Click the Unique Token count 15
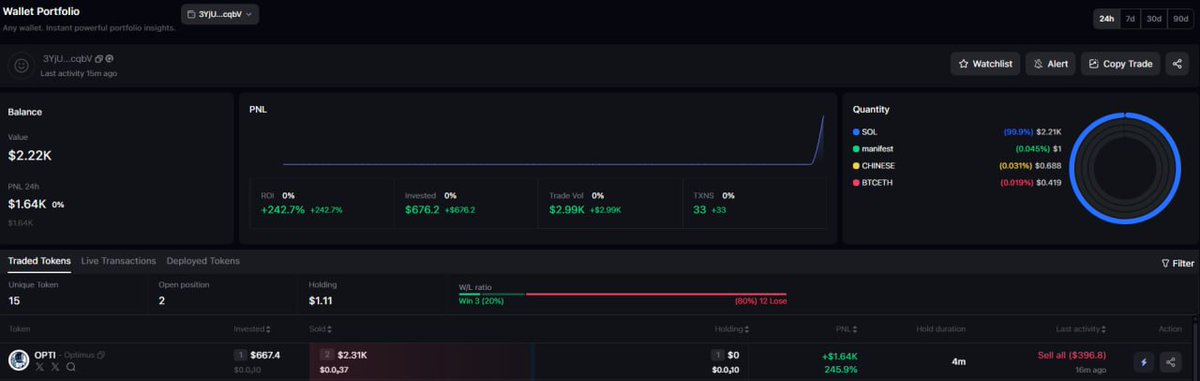Image resolution: width=1200 pixels, height=381 pixels. click(13, 300)
